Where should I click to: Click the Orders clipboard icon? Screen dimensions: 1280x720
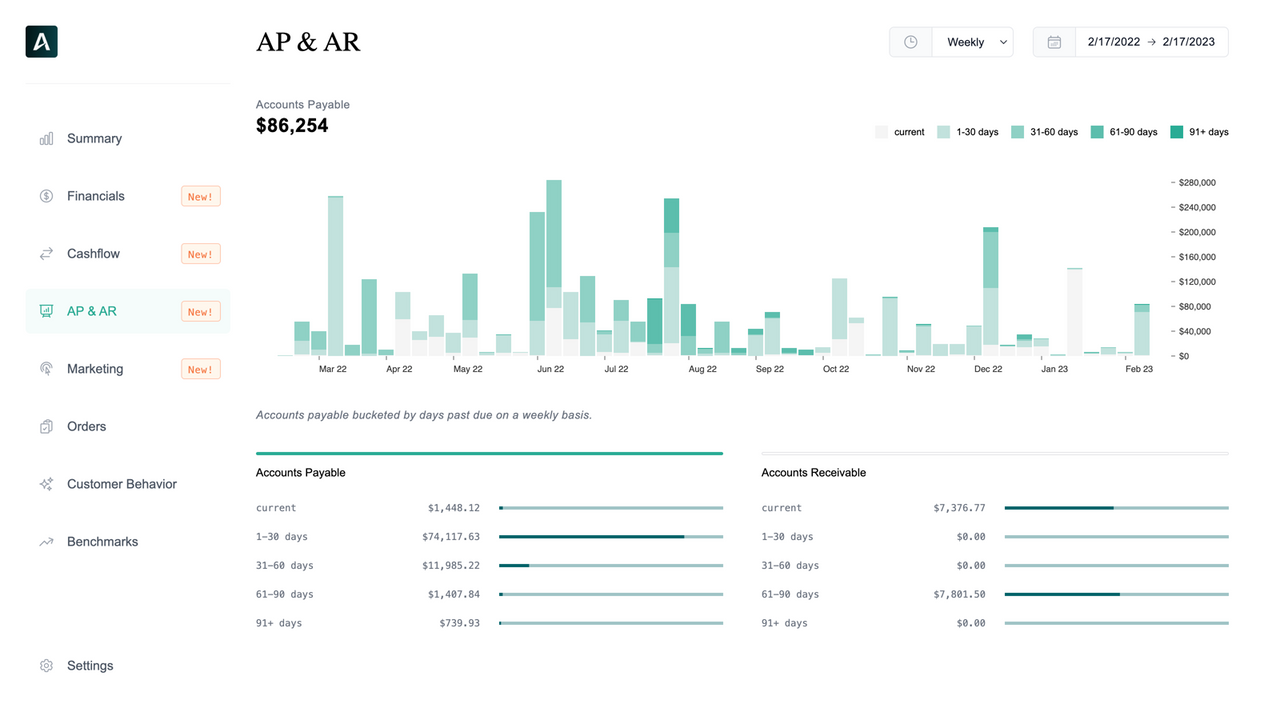(46, 427)
